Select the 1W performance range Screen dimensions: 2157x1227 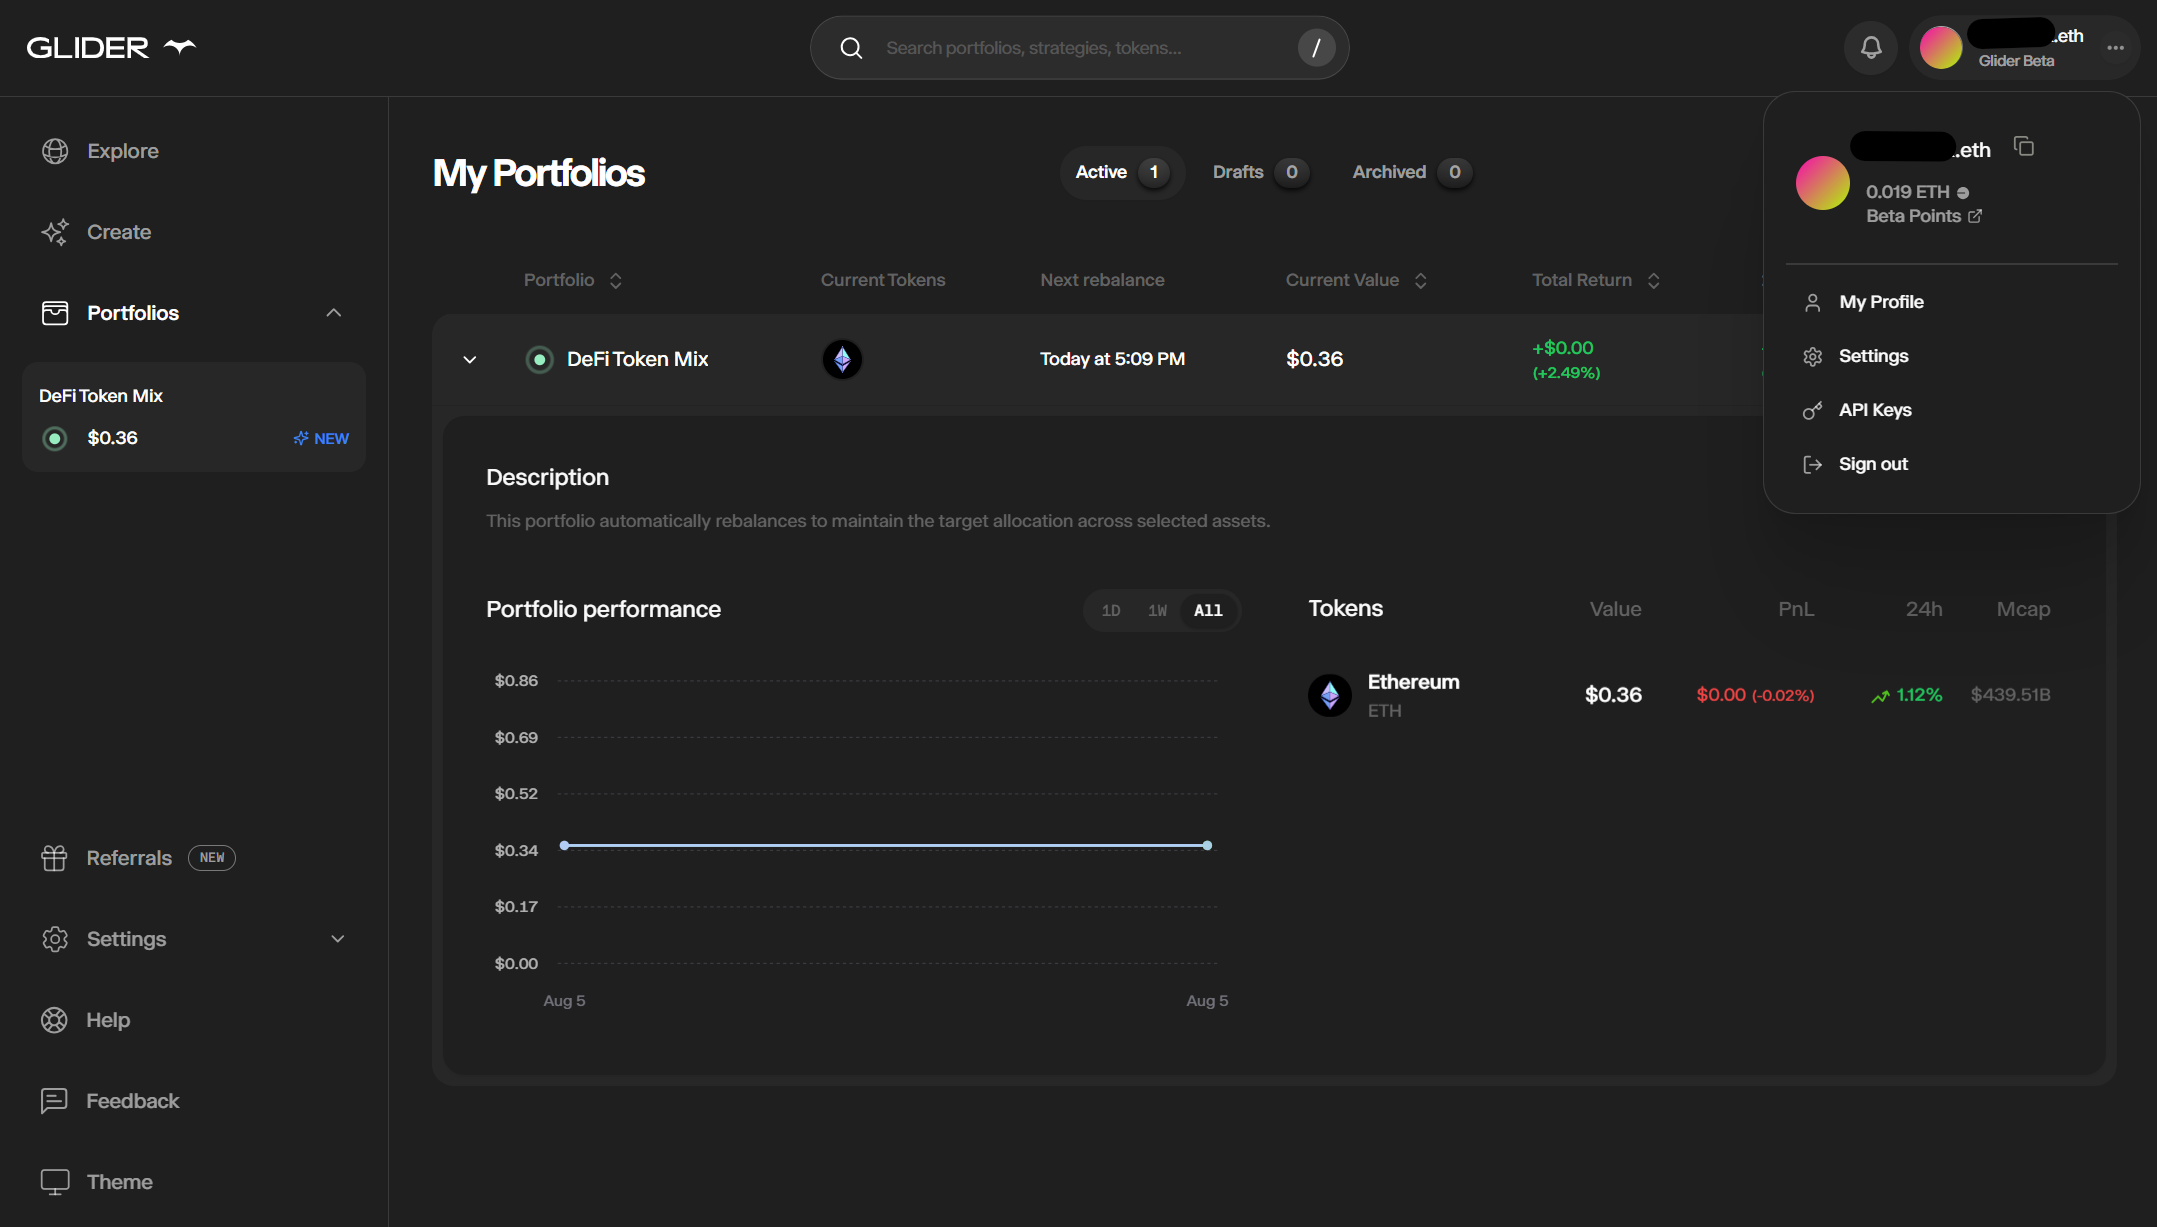pos(1157,611)
